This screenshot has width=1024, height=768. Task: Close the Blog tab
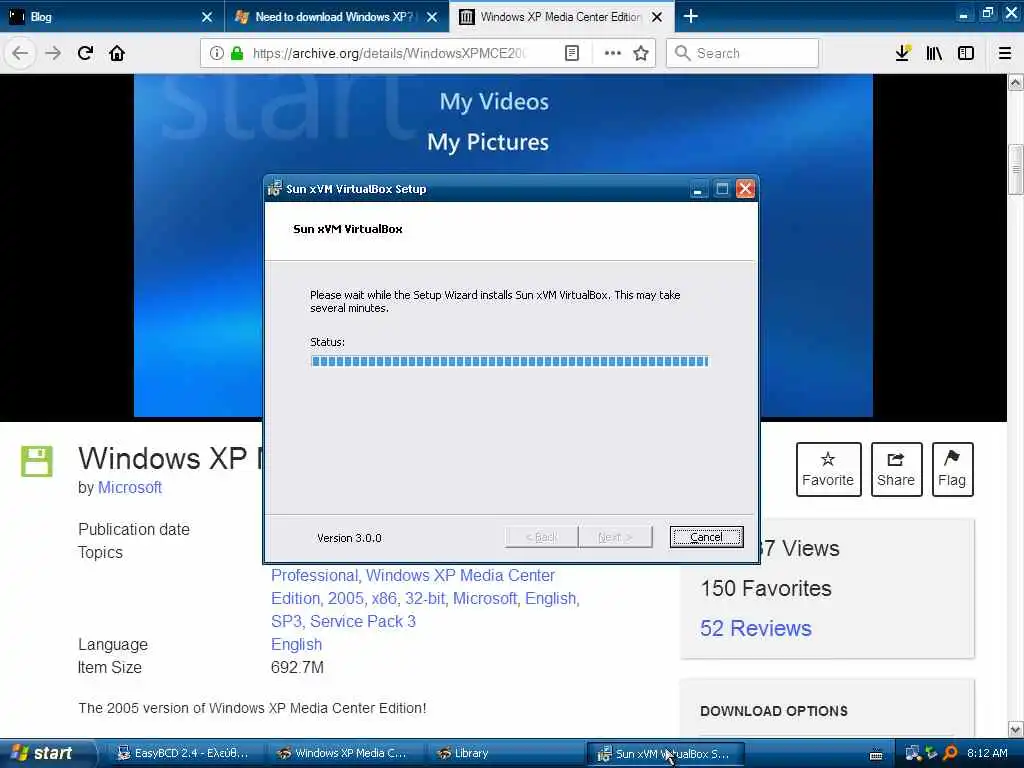click(206, 17)
